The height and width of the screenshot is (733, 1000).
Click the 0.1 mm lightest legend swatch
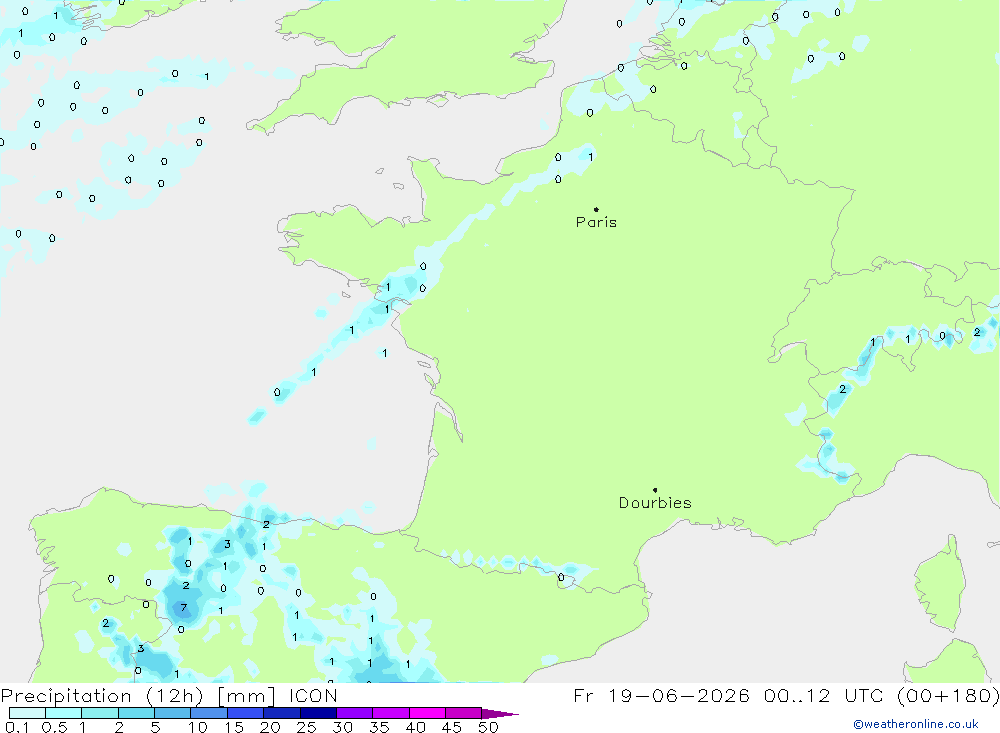27,713
